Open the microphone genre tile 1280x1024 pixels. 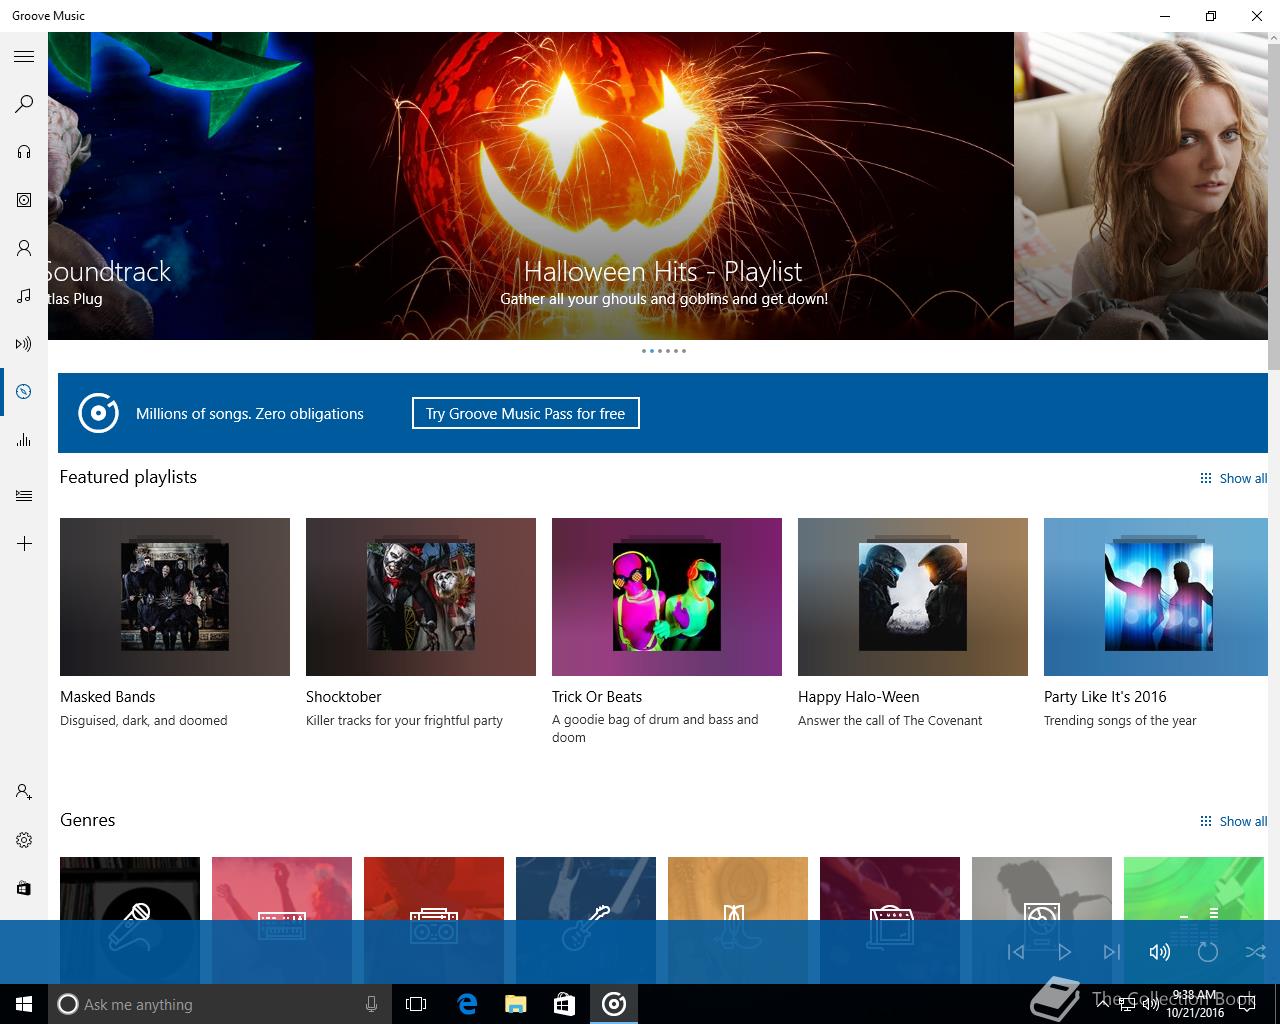pos(130,920)
